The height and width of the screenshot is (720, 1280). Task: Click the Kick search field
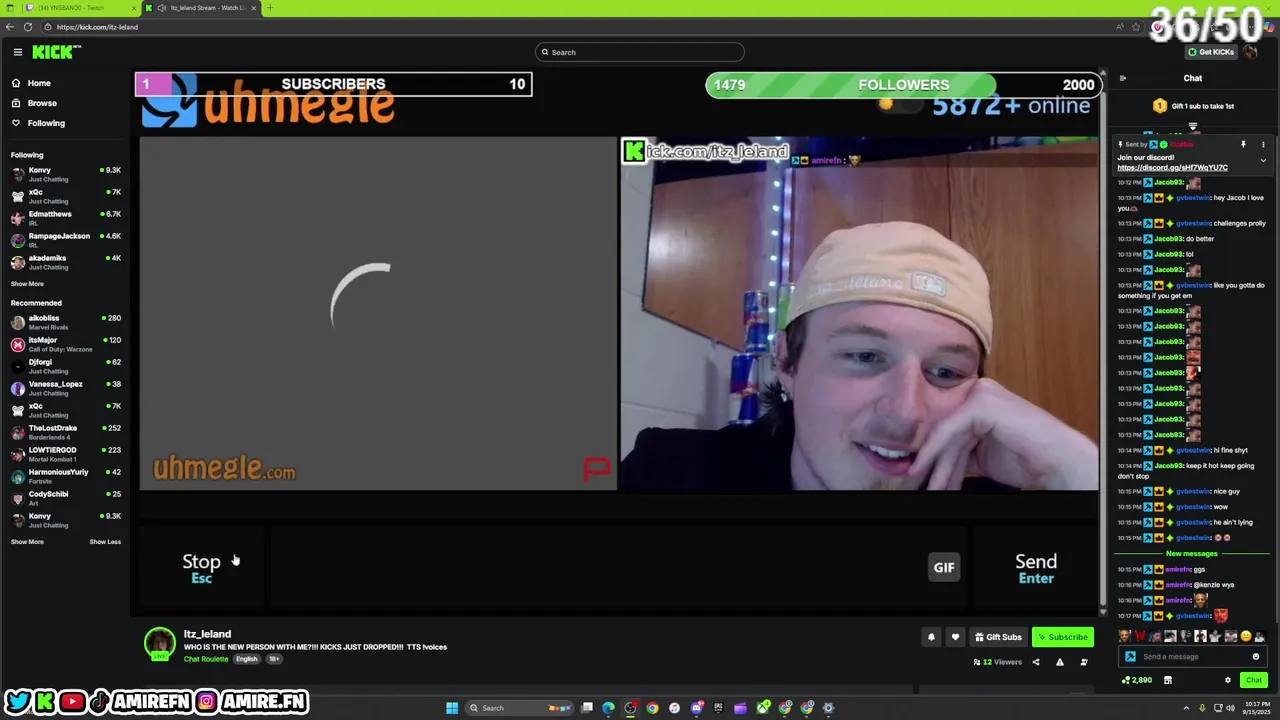(640, 52)
